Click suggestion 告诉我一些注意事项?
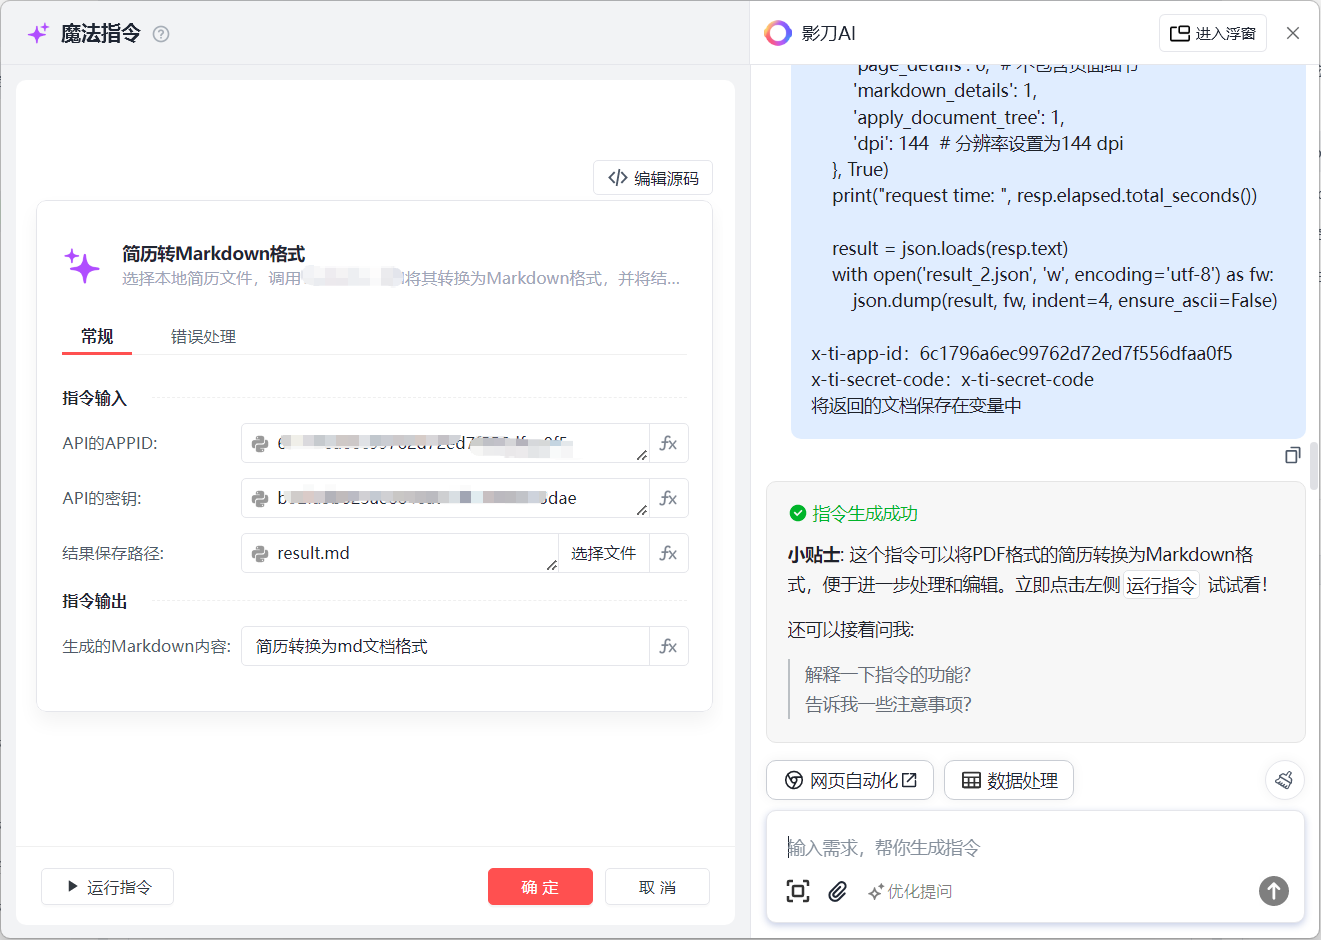Viewport: 1321px width, 940px height. 888,704
